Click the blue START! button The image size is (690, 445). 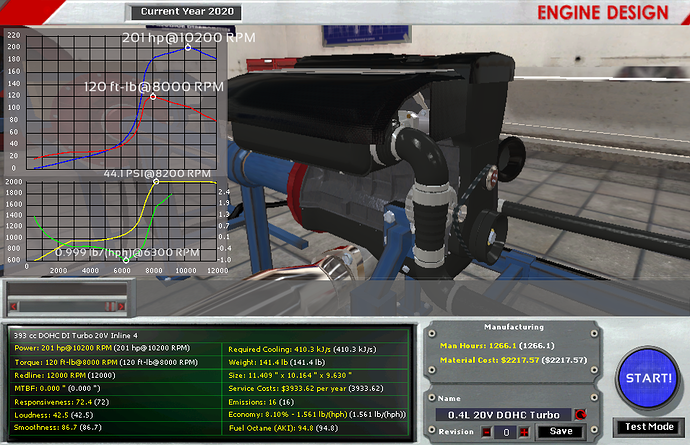point(649,378)
